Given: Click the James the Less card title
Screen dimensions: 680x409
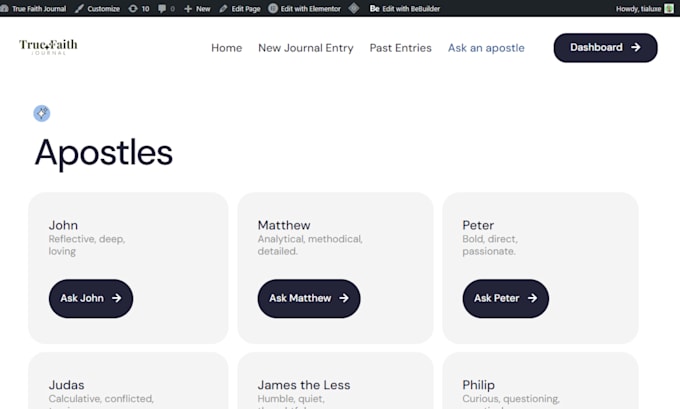Looking at the screenshot, I should 304,385.
